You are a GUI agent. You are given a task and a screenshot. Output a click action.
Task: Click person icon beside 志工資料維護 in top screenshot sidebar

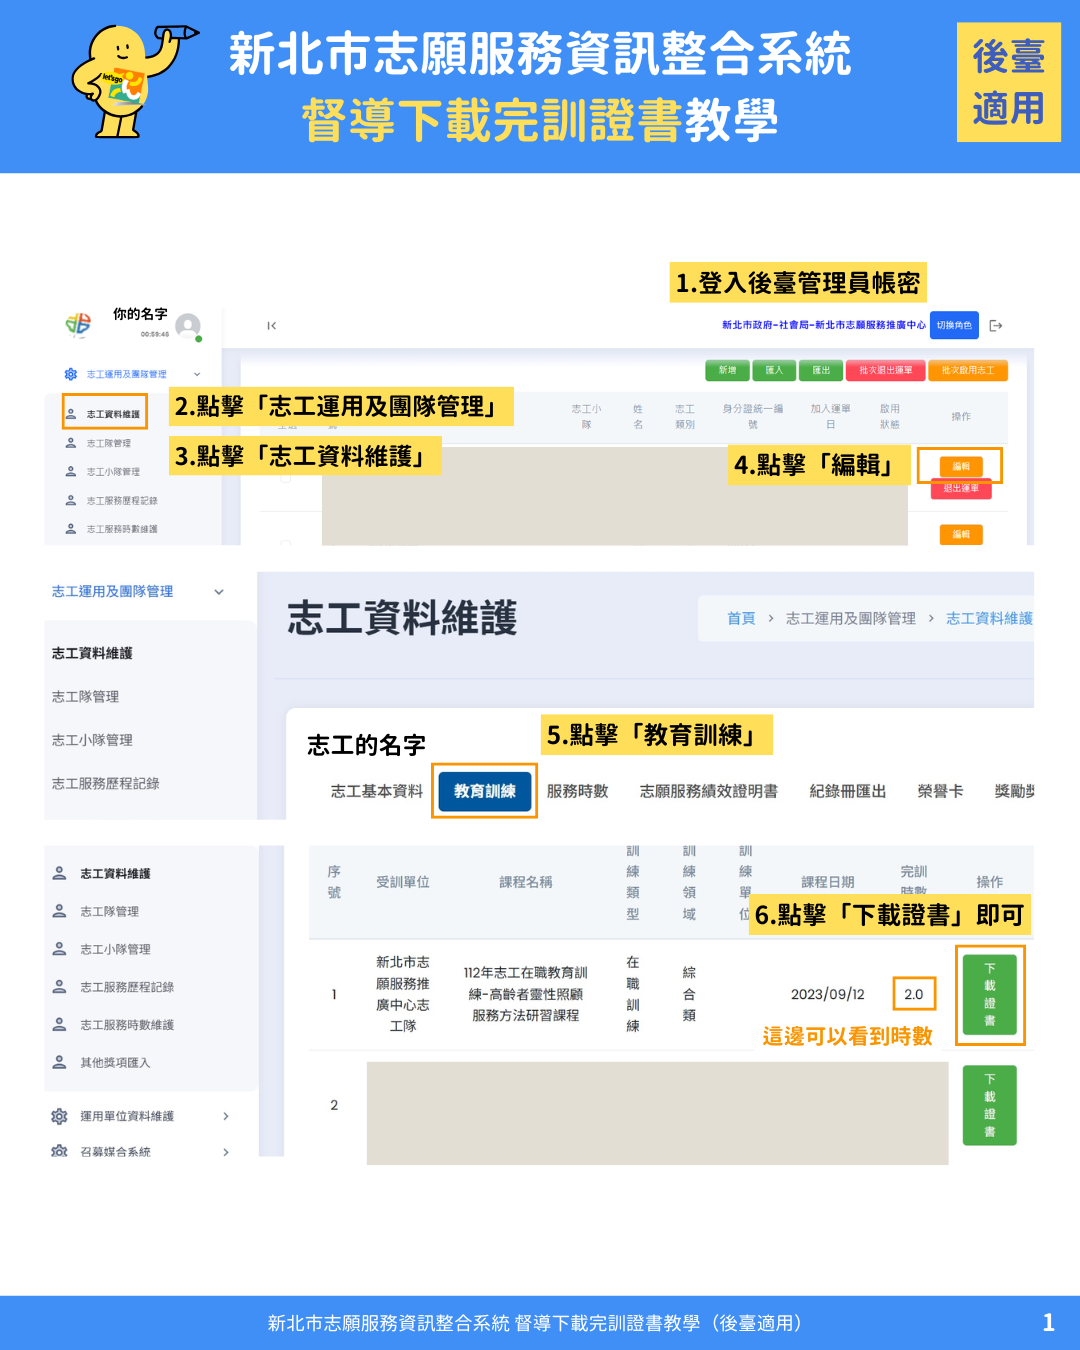tap(71, 414)
